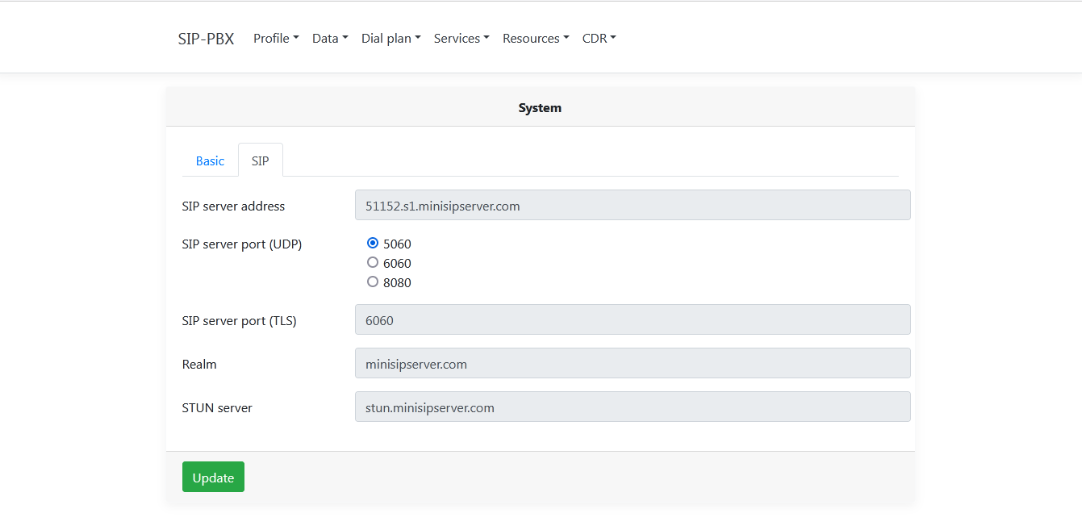
Task: Click the green Update button
Action: pos(213,477)
